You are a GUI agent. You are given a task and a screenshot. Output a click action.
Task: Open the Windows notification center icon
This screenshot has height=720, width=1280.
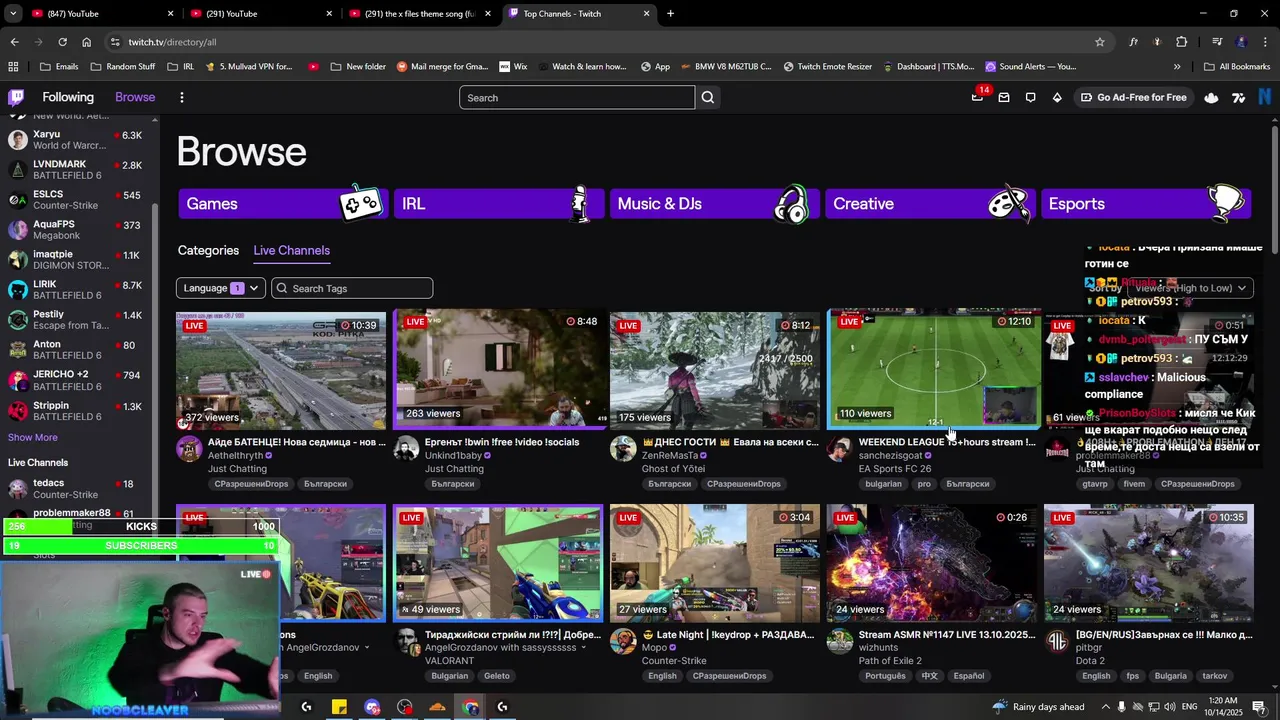tap(1259, 707)
